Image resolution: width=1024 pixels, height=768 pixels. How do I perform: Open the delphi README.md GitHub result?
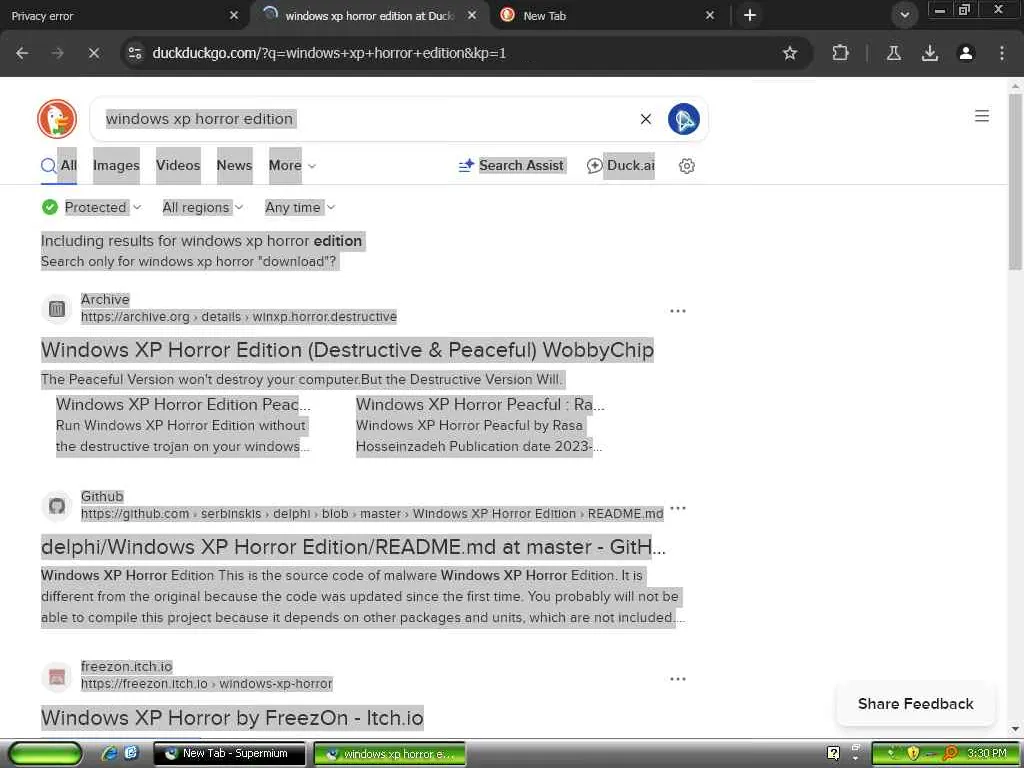[x=353, y=547]
